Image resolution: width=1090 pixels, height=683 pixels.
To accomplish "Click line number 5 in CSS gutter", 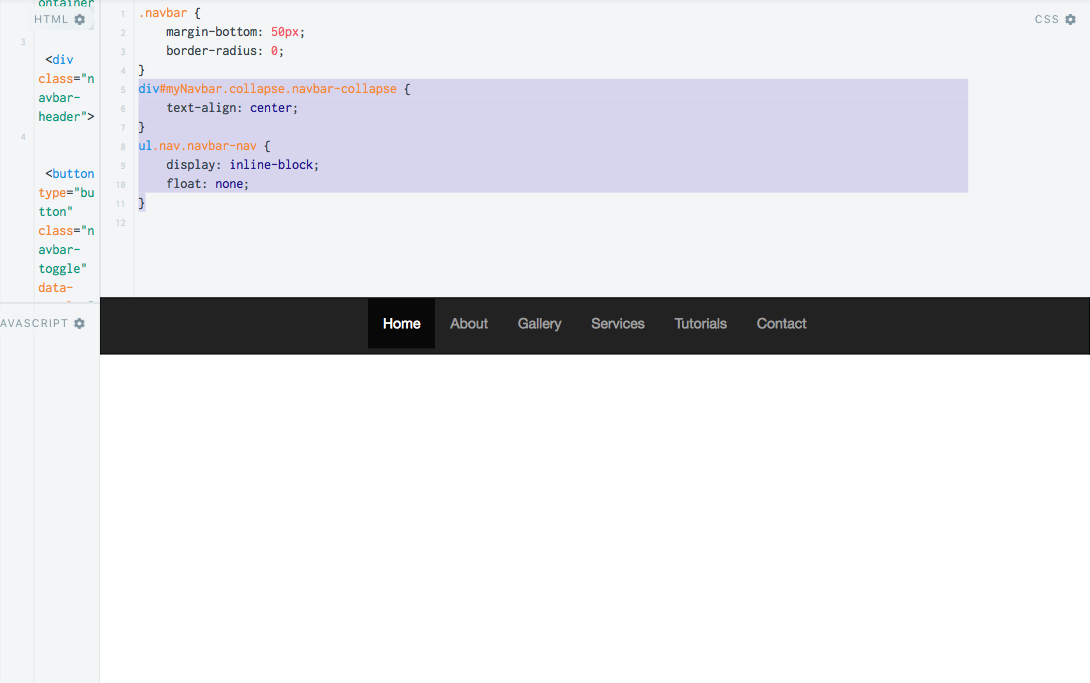I will pyautogui.click(x=123, y=90).
